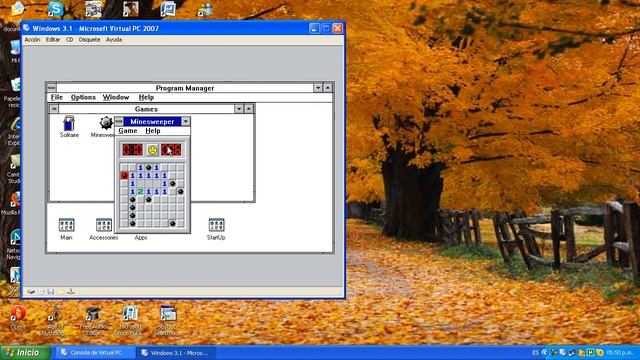640x360 pixels.
Task: Click the Games window maximize up arrow
Action: 249,109
